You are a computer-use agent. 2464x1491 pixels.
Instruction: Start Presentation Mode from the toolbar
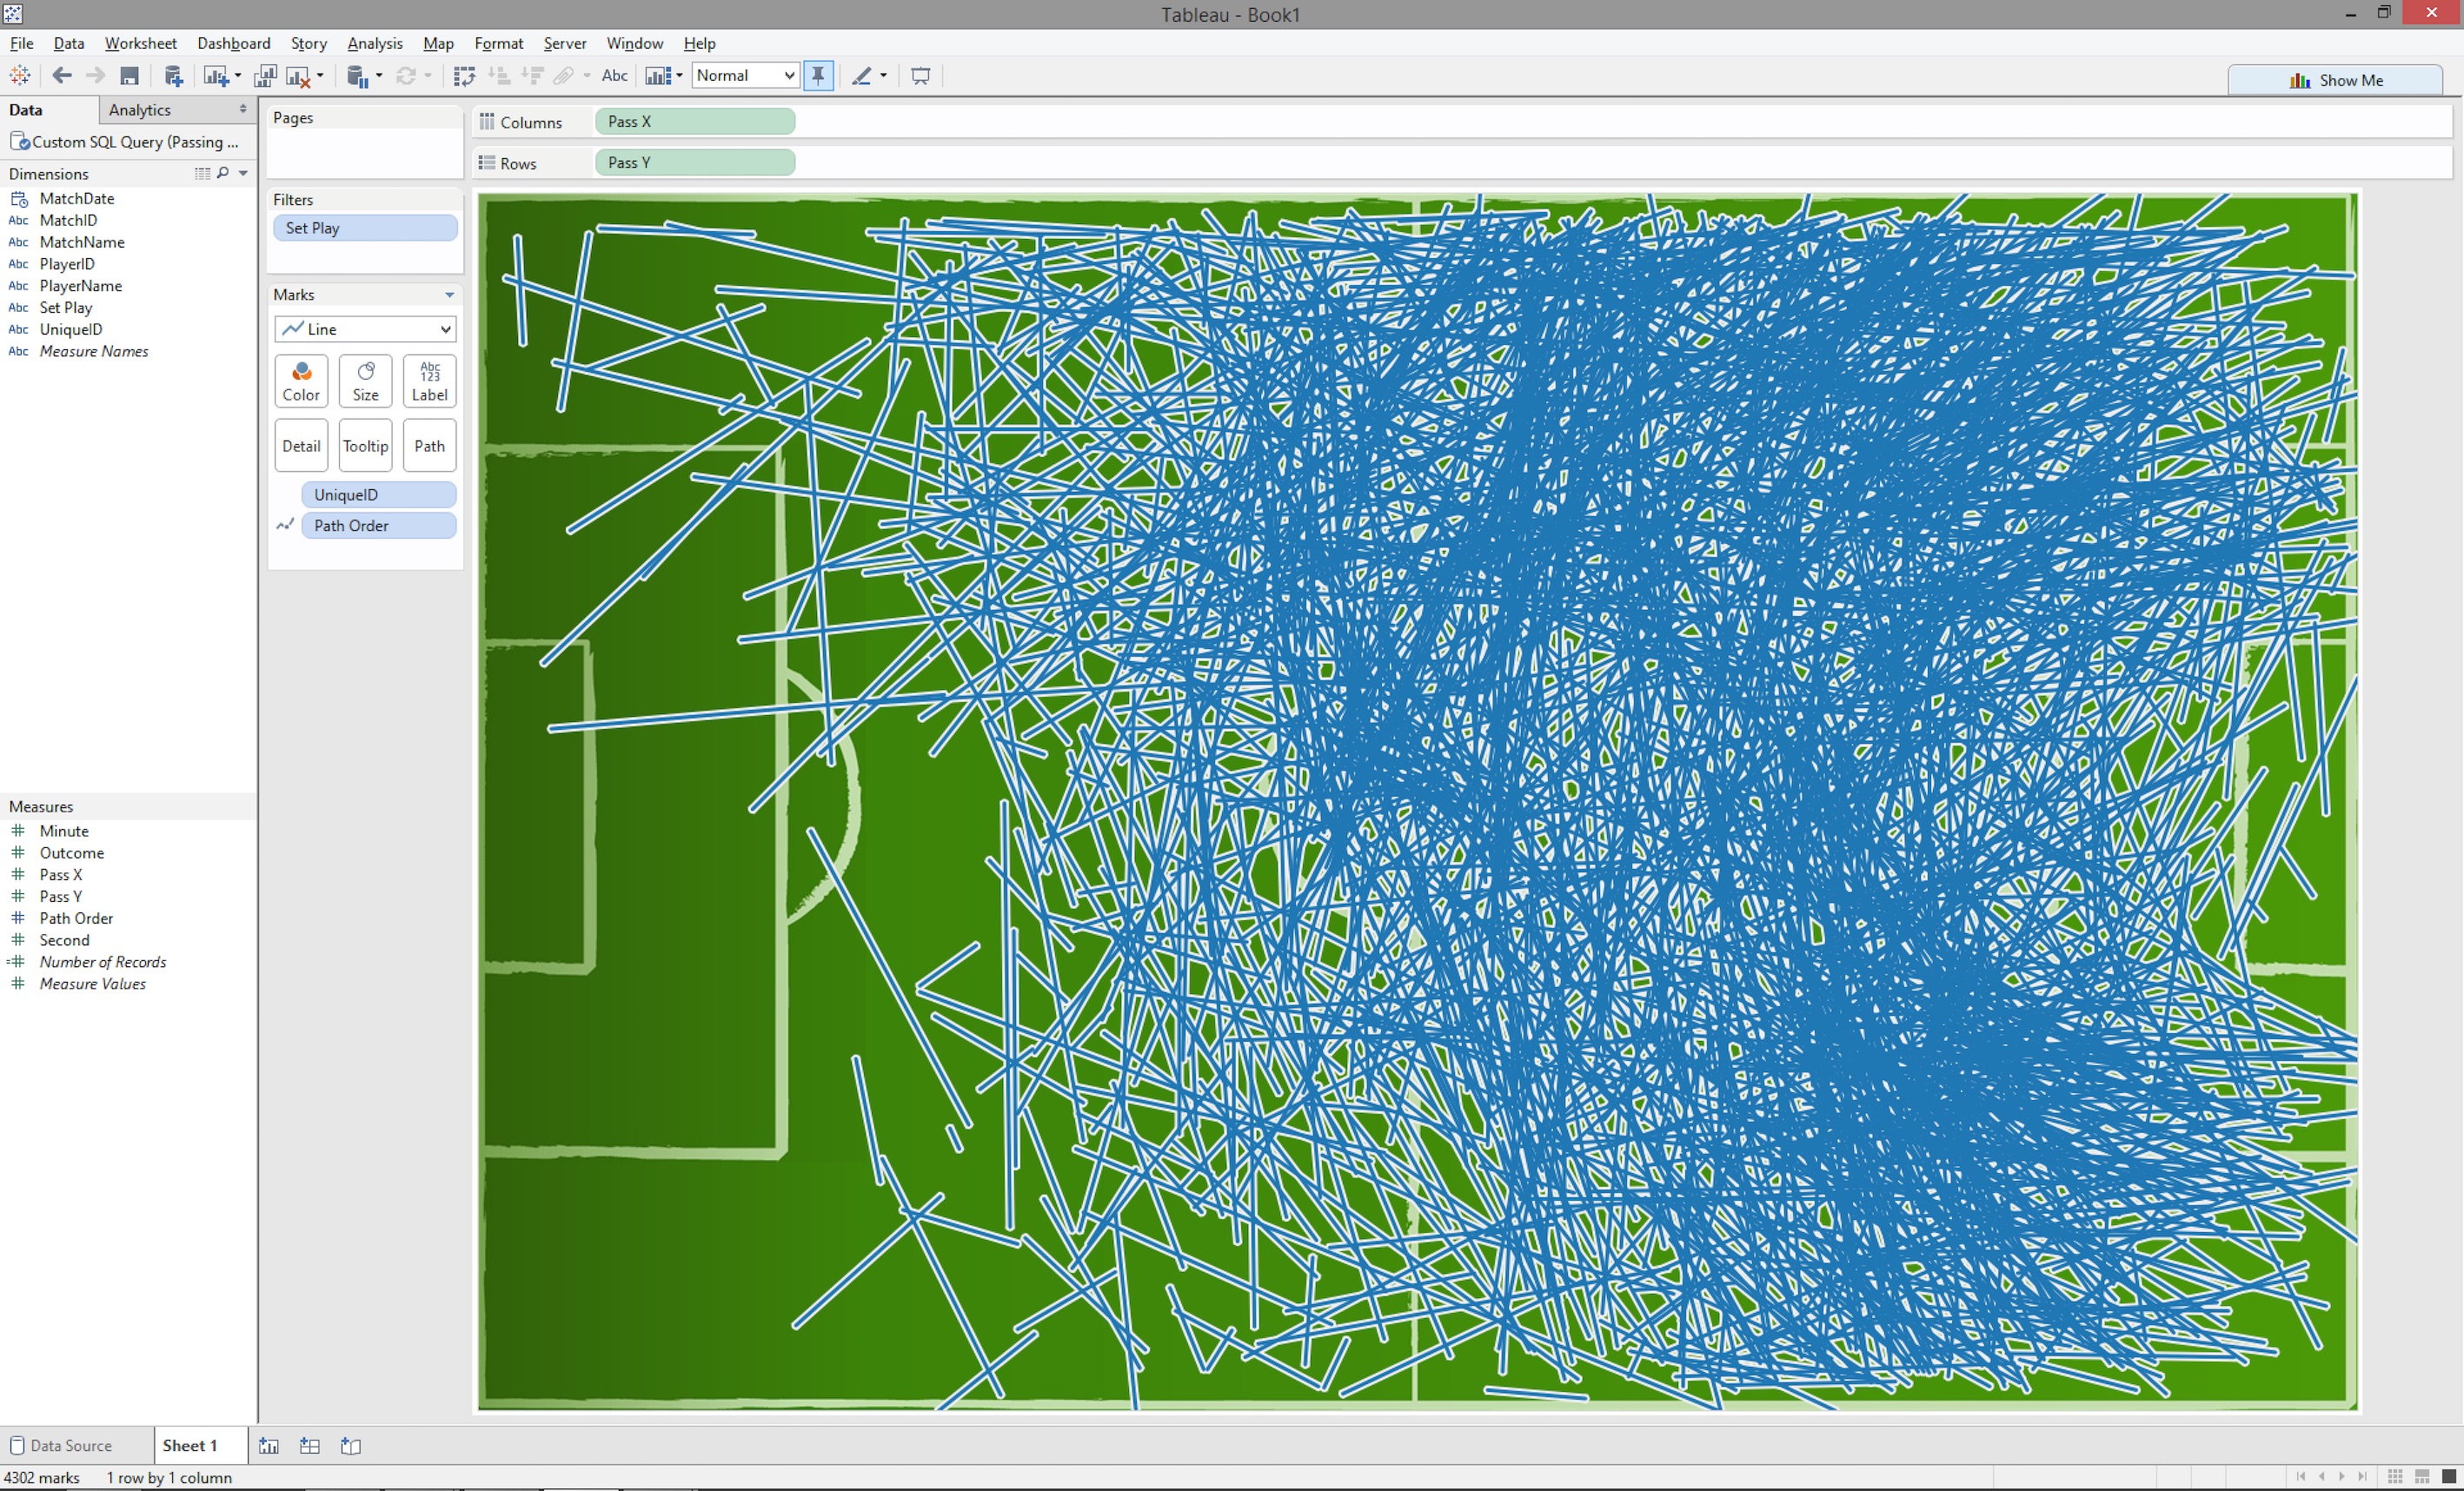pyautogui.click(x=921, y=75)
